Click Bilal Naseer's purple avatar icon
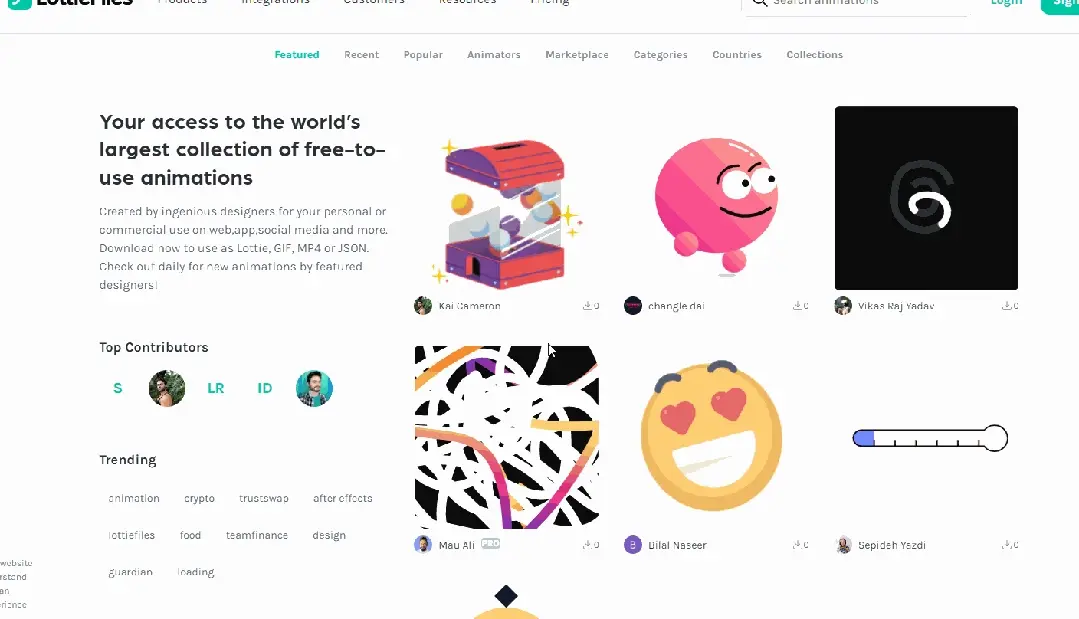Screen dimensions: 1079x619 [632, 545]
